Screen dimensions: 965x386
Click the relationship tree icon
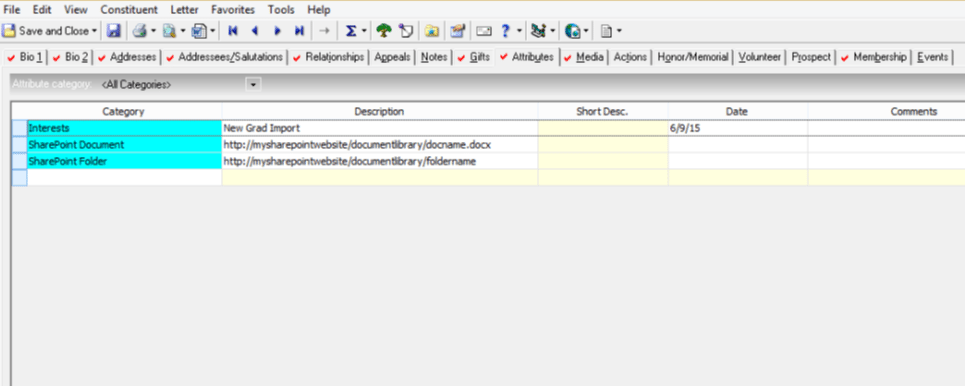click(384, 31)
